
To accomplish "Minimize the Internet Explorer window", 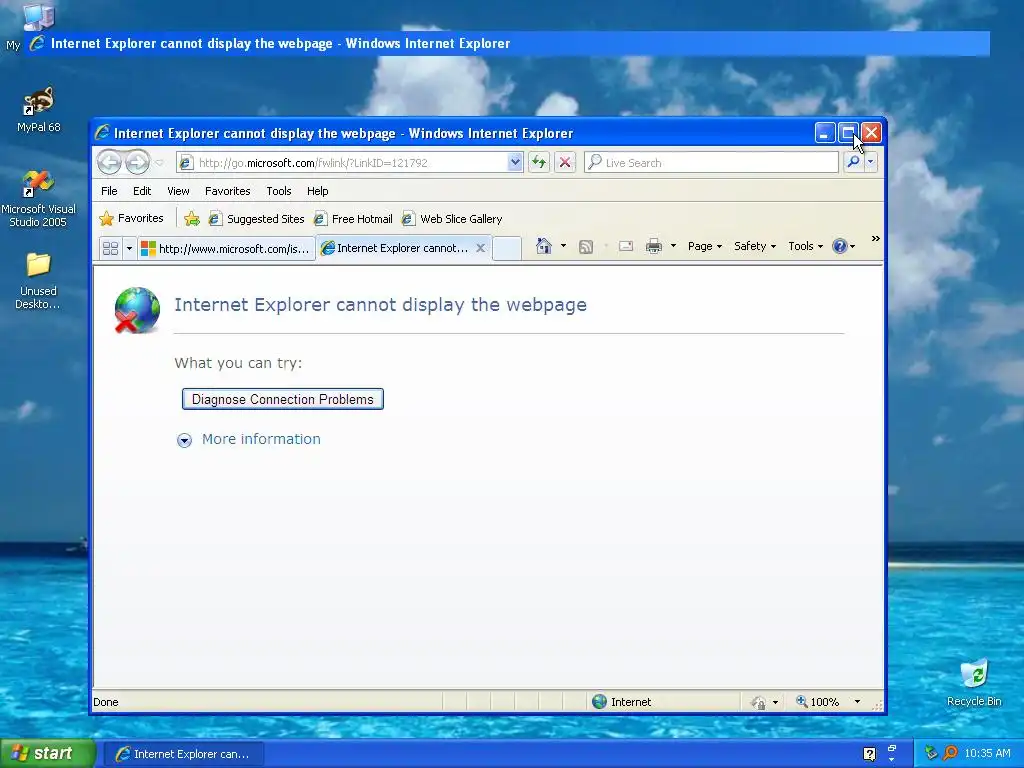I will pyautogui.click(x=825, y=133).
